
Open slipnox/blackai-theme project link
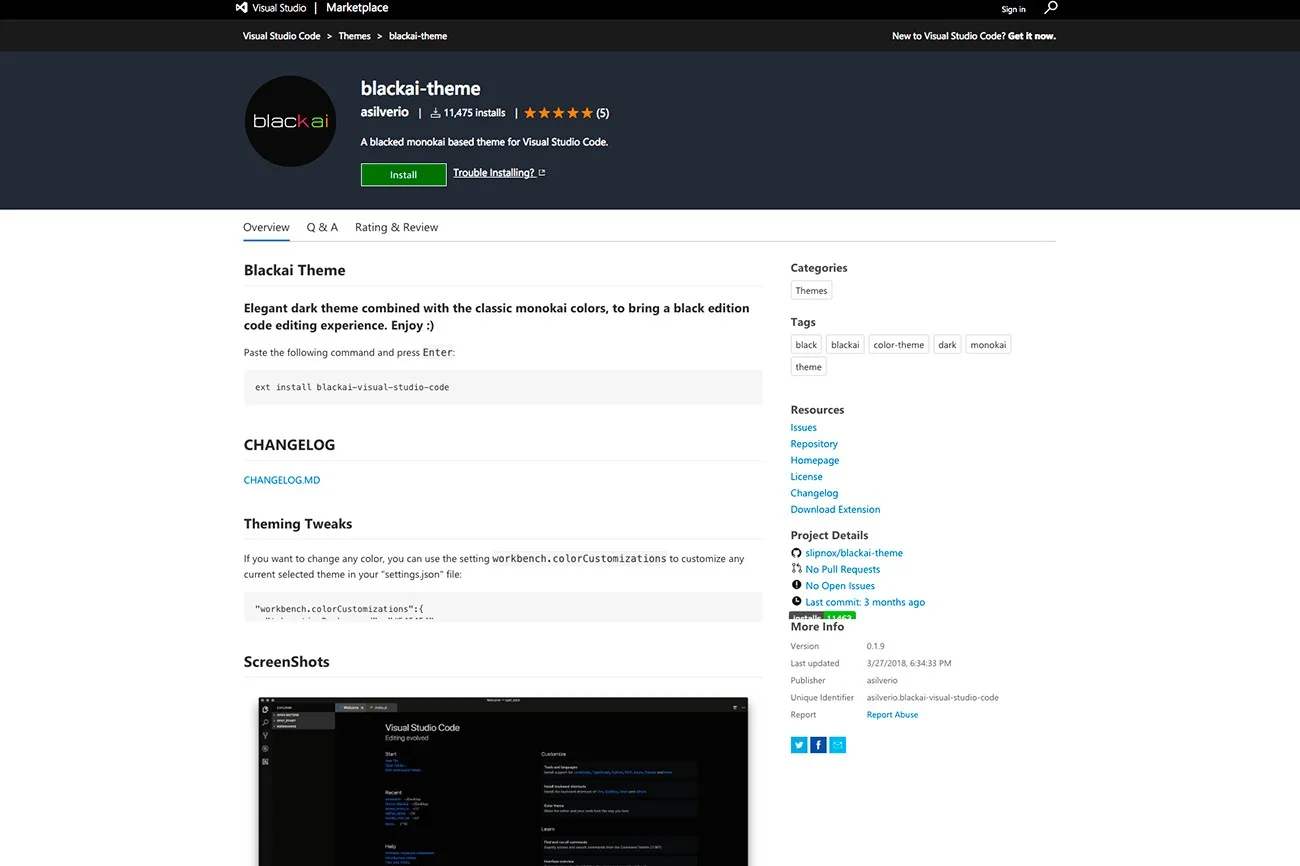pyautogui.click(x=854, y=553)
